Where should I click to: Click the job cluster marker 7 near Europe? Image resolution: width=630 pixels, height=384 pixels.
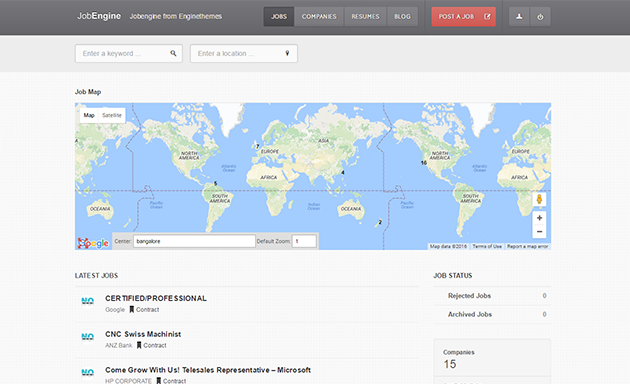coord(258,147)
